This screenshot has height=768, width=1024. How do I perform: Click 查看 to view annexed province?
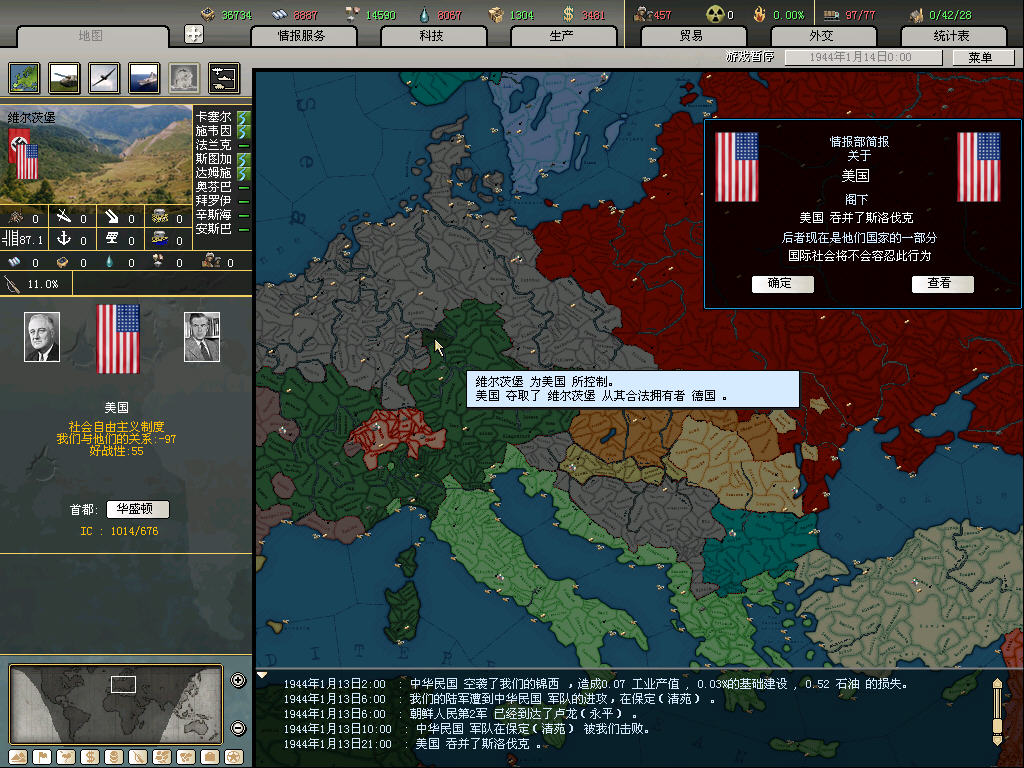942,283
